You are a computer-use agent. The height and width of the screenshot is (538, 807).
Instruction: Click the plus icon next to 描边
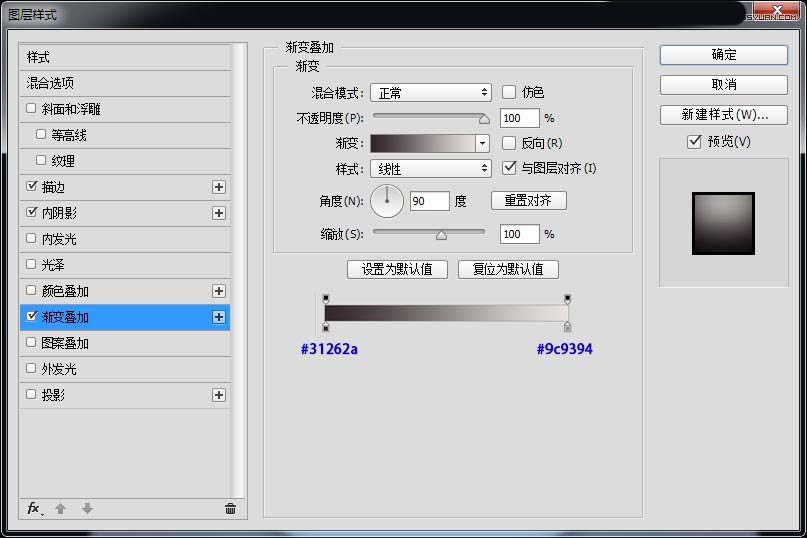(219, 187)
